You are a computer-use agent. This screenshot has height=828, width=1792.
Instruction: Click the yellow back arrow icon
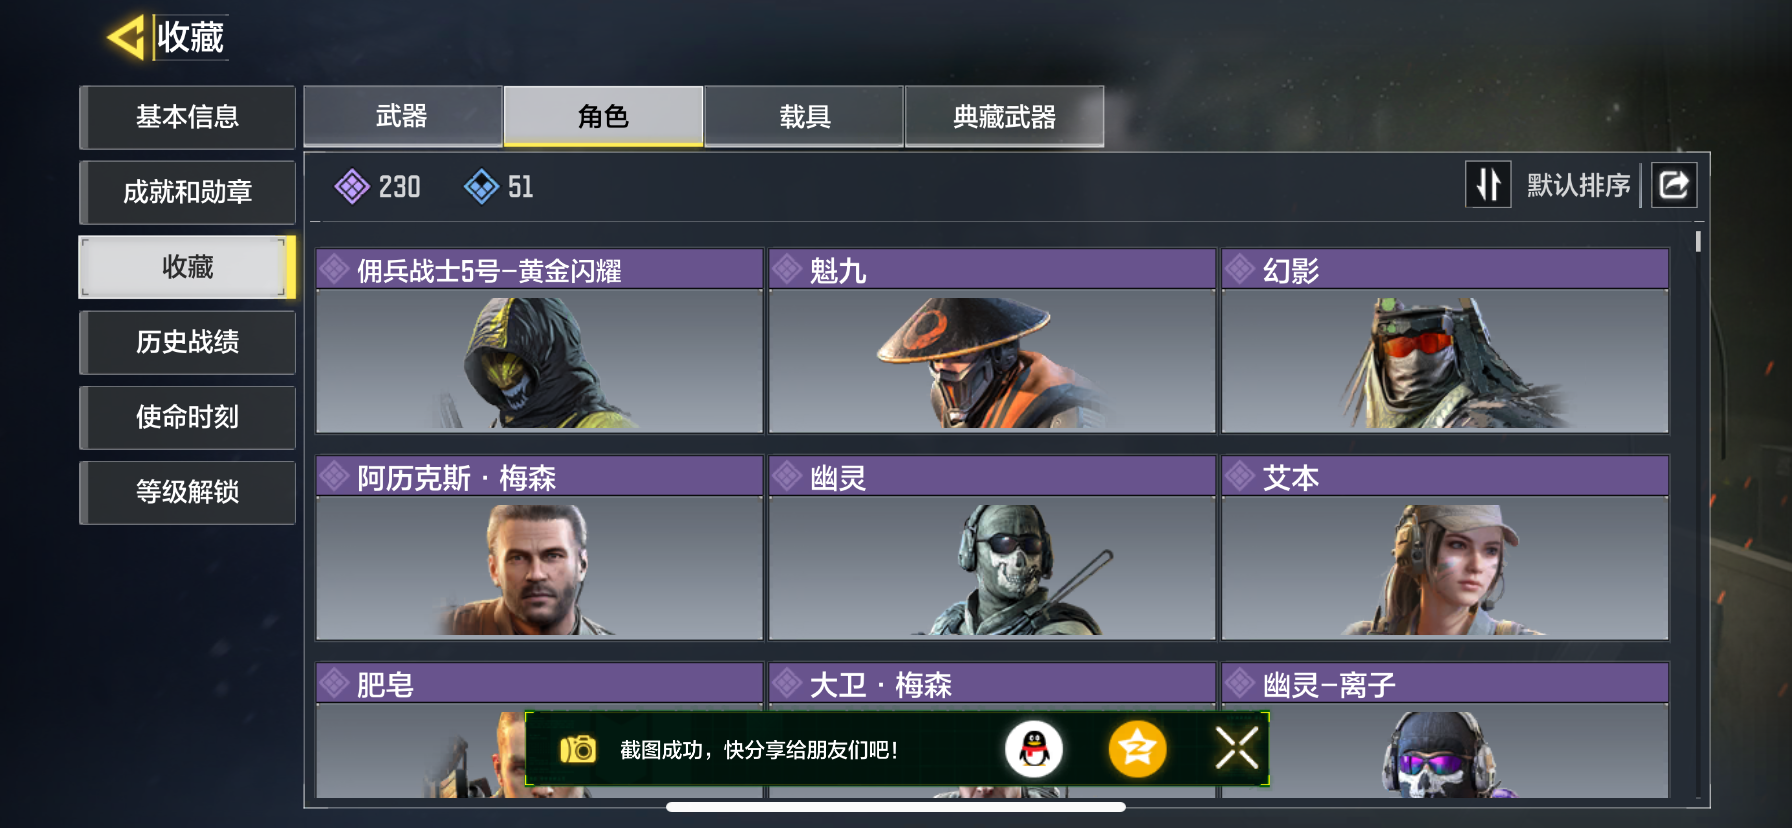(x=127, y=38)
